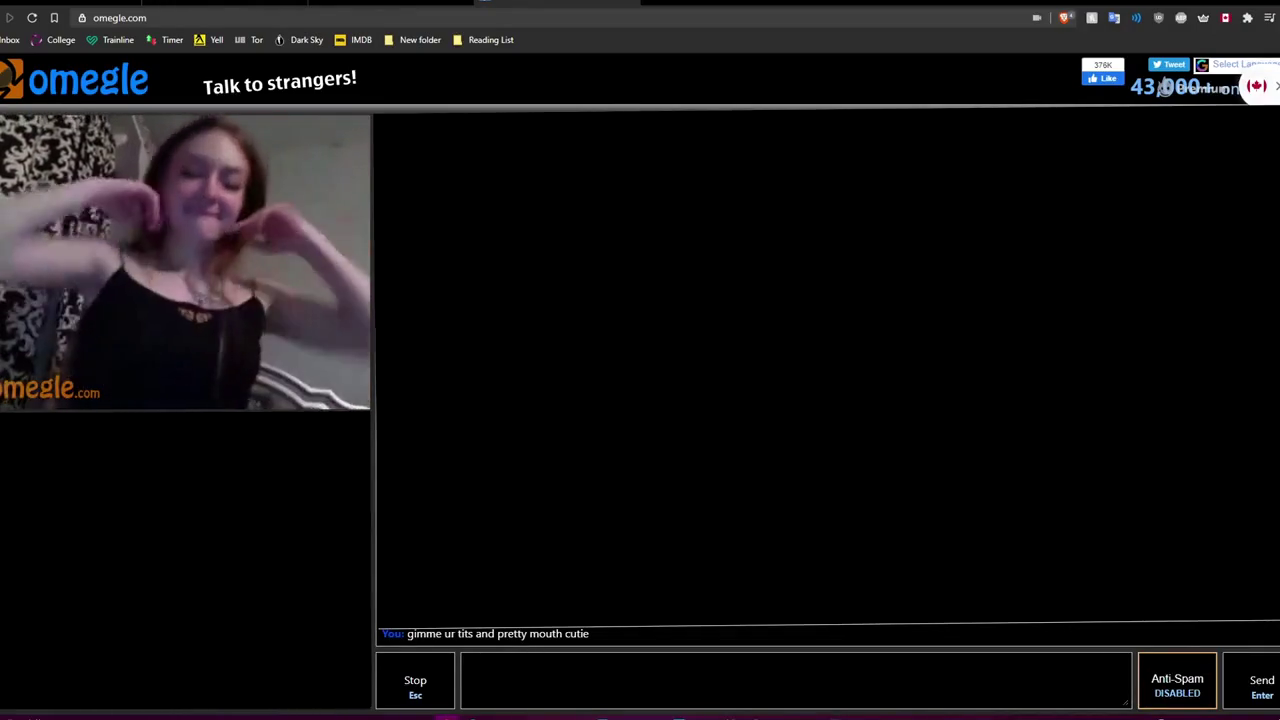Click the chat message input field

coord(795,682)
